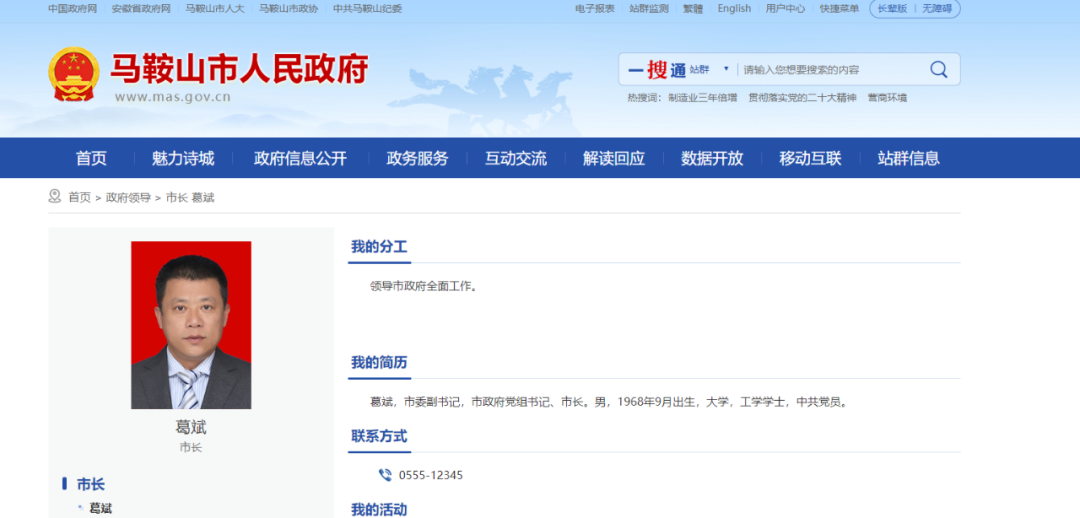Screen dimensions: 1080x518
Task: Click the 市长 葛斌 breadcrumb text
Action: (x=190, y=198)
